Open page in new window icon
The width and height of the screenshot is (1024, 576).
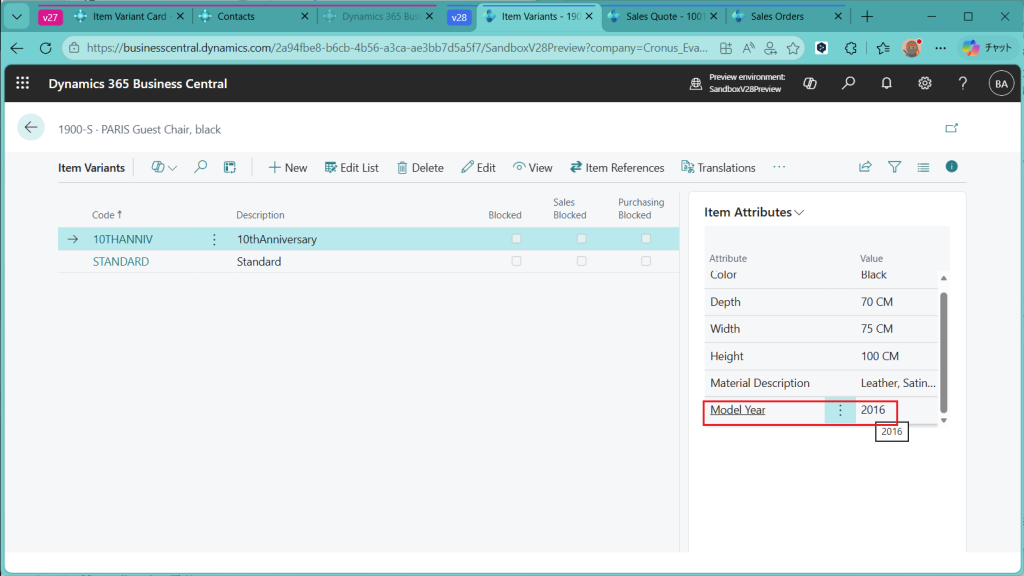click(x=951, y=128)
